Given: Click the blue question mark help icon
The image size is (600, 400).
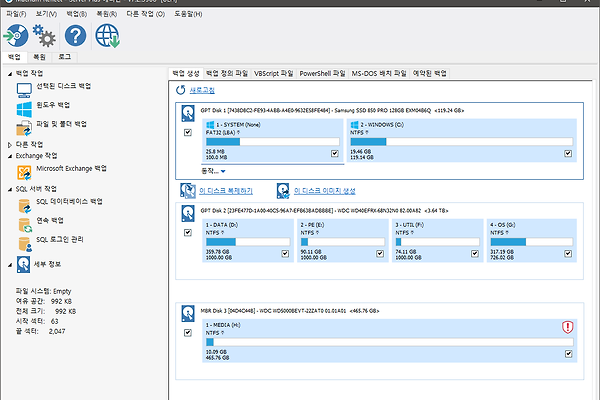Looking at the screenshot, I should tap(75, 37).
